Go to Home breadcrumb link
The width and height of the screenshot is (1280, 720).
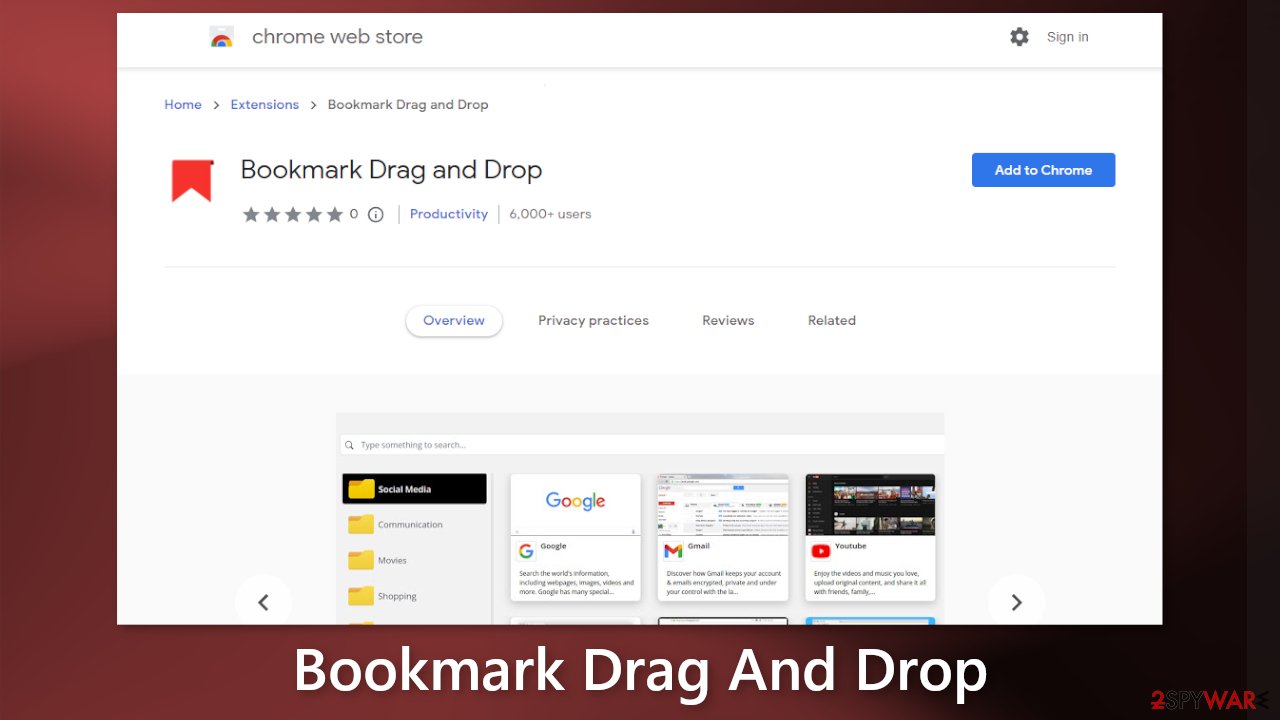[x=183, y=105]
